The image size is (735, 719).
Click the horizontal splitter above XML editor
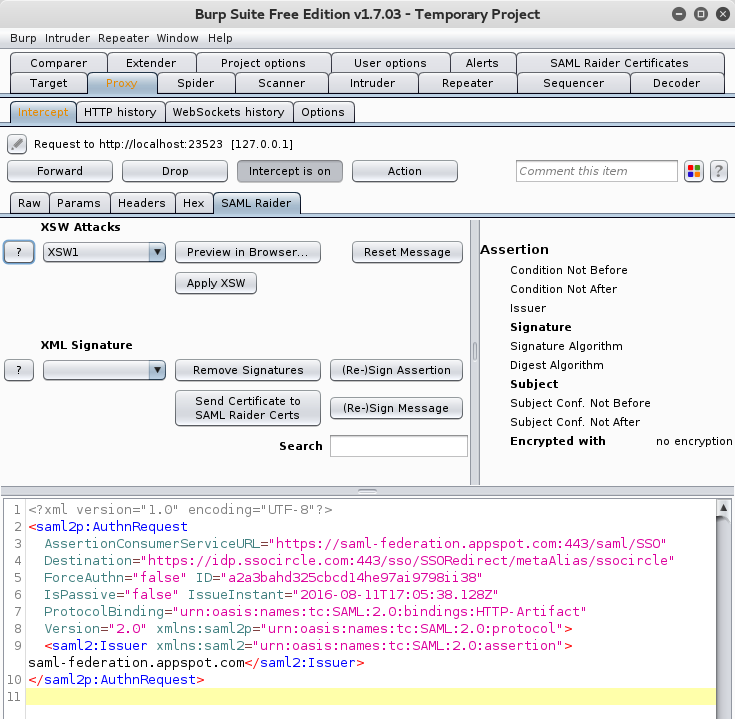(367, 491)
